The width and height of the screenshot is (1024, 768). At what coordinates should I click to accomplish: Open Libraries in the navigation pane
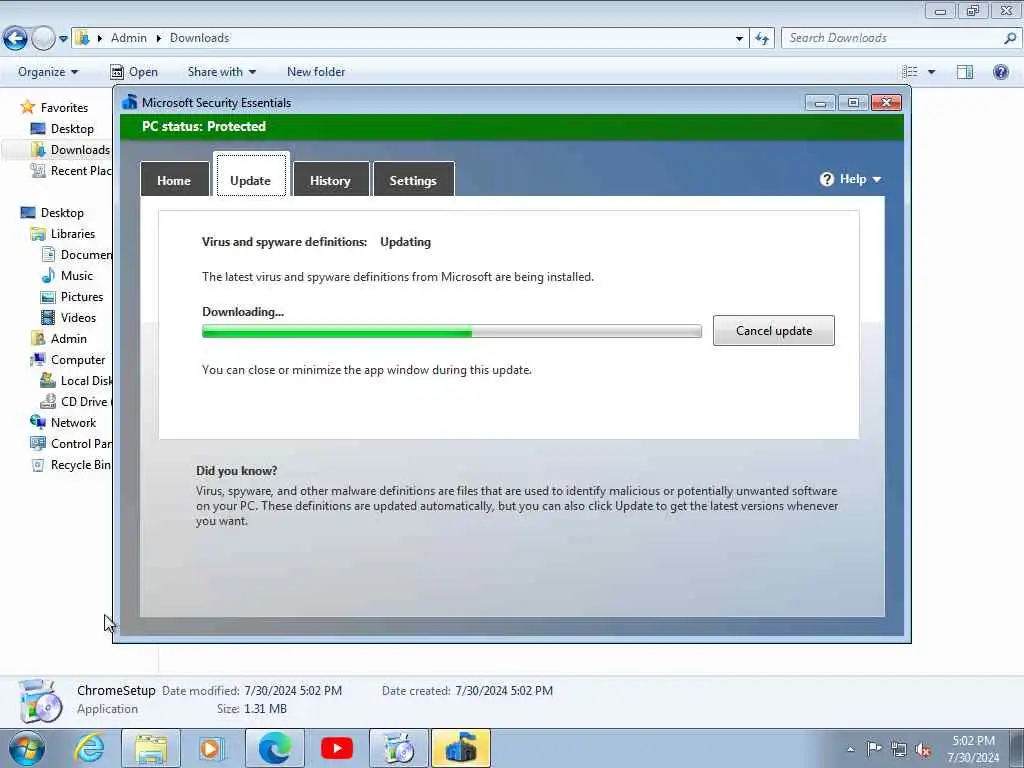tap(64, 233)
